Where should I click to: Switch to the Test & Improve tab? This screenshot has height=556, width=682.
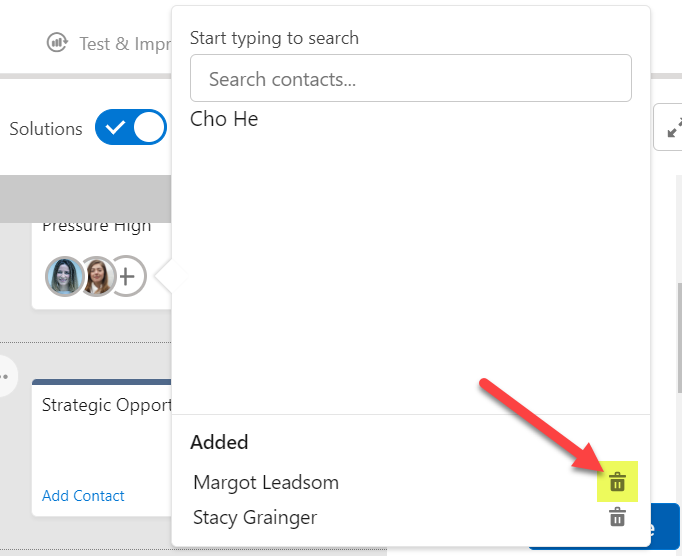point(120,43)
